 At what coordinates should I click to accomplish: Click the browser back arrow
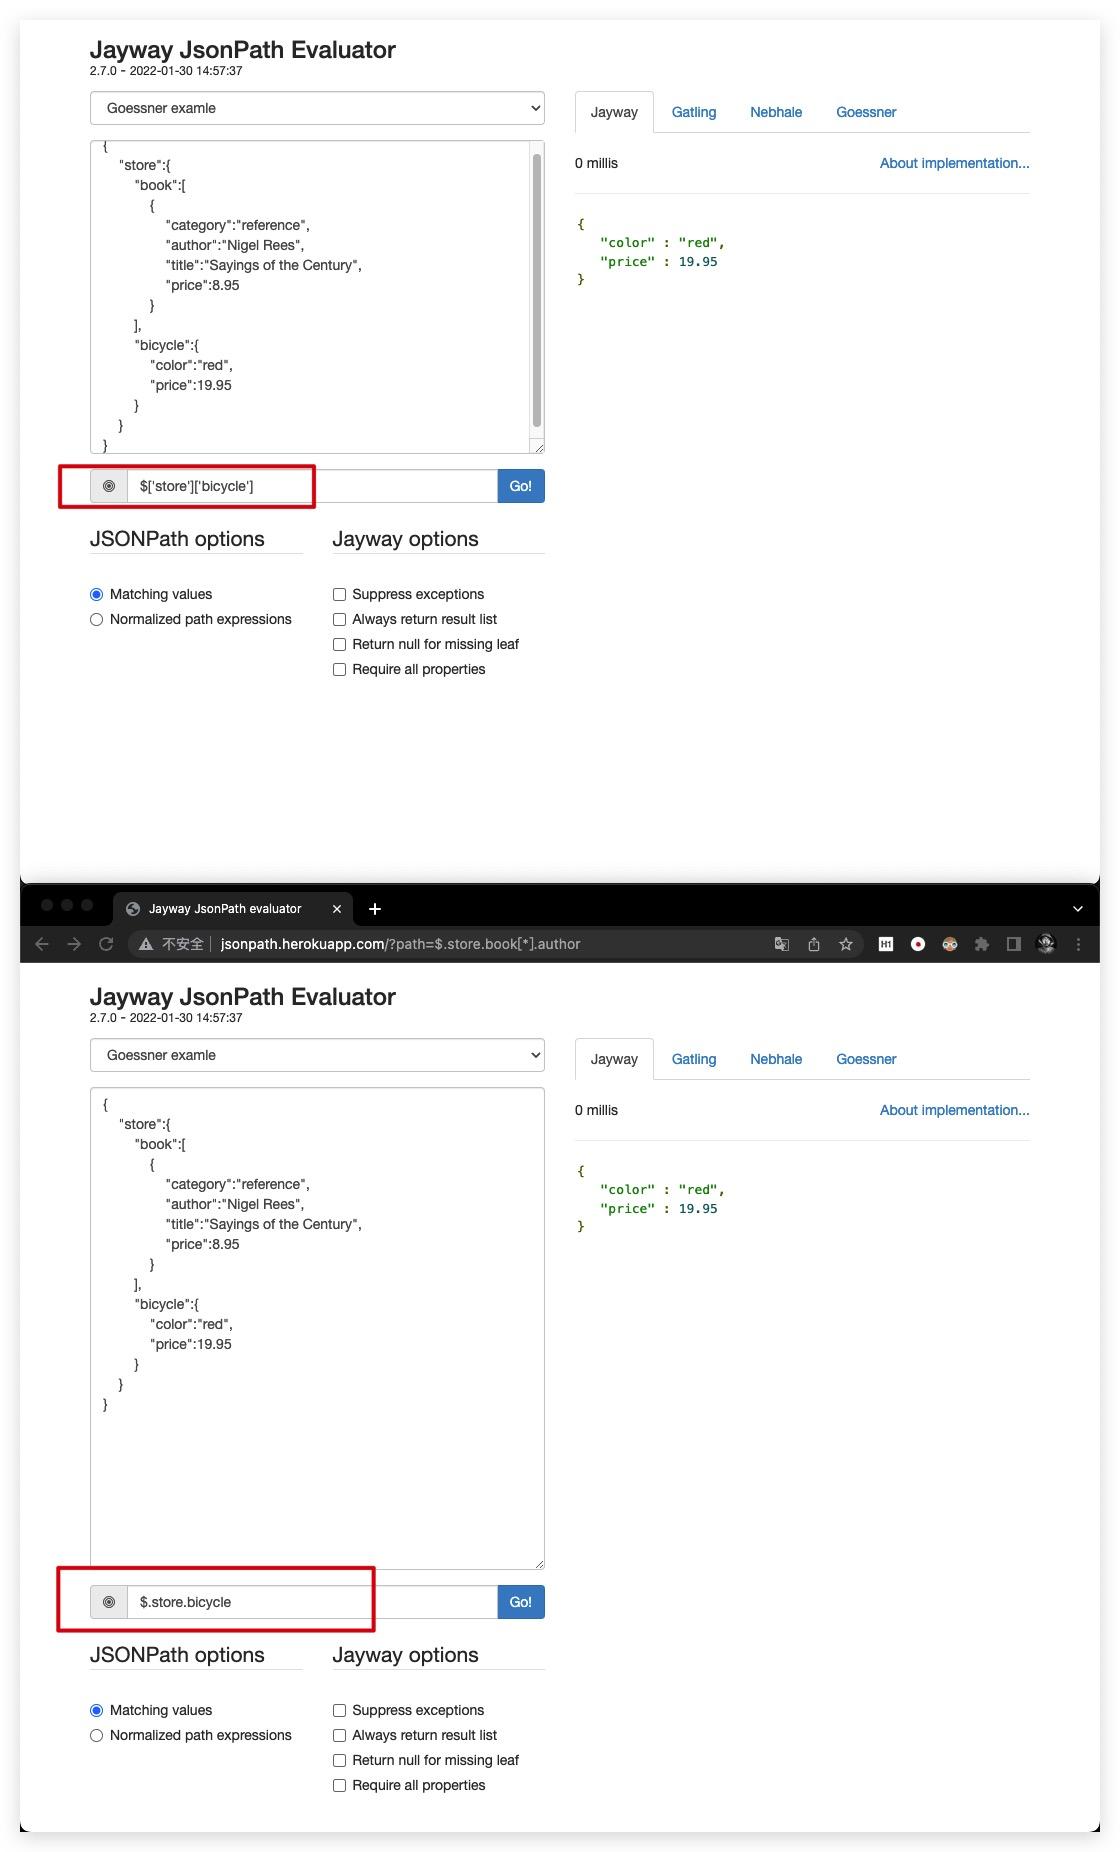click(42, 944)
